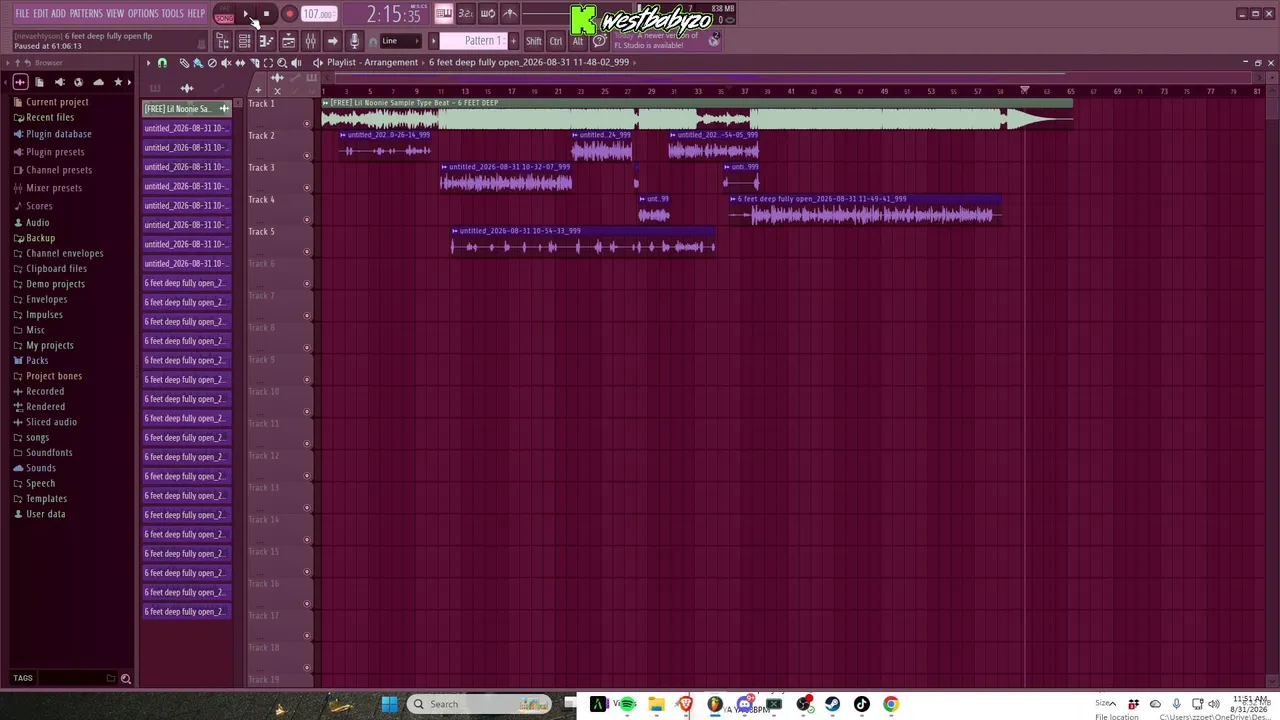Open the OPTIONS menu
The image size is (1280, 720).
pyautogui.click(x=143, y=14)
